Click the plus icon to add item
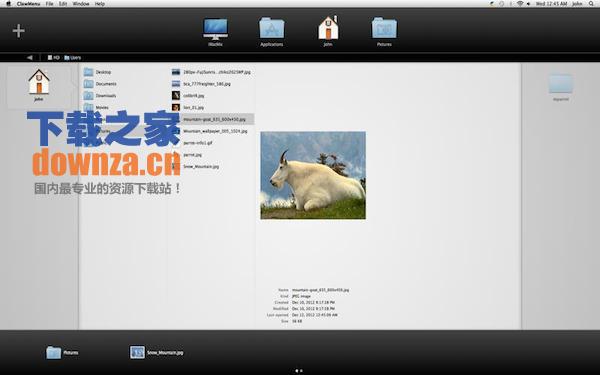The height and width of the screenshot is (375, 600). (x=18, y=31)
